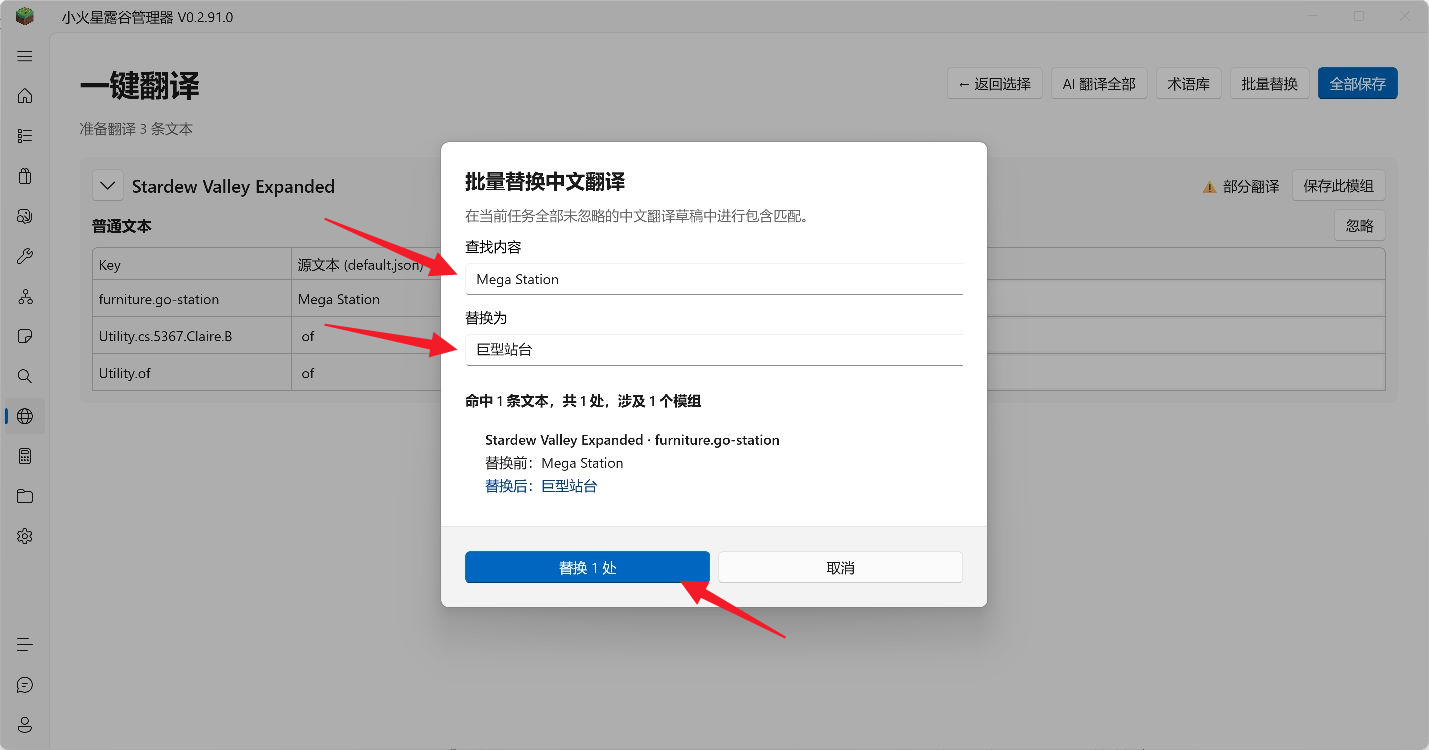
Task: Click 全部保存 to save all
Action: click(1357, 84)
